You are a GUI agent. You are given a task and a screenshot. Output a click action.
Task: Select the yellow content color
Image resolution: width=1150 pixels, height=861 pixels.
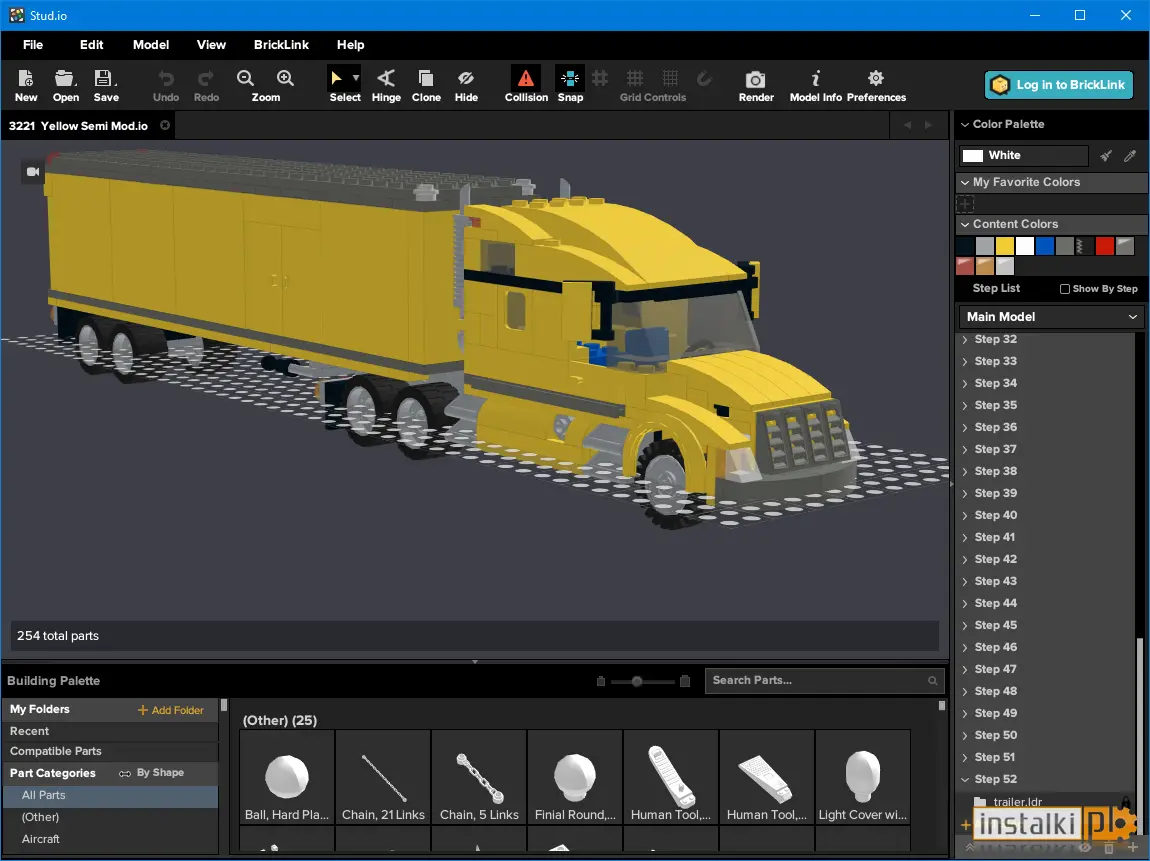pos(1005,246)
